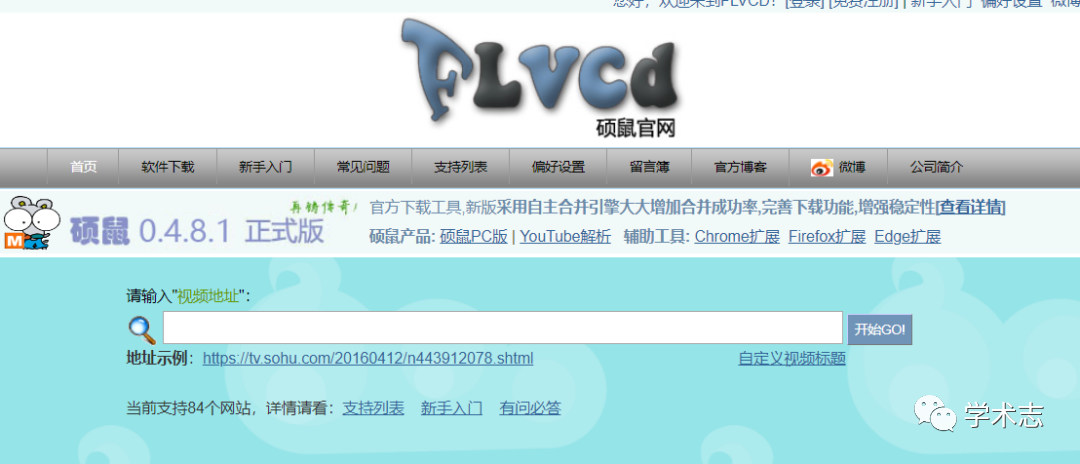
Task: Focus the video address input field
Action: 503,328
